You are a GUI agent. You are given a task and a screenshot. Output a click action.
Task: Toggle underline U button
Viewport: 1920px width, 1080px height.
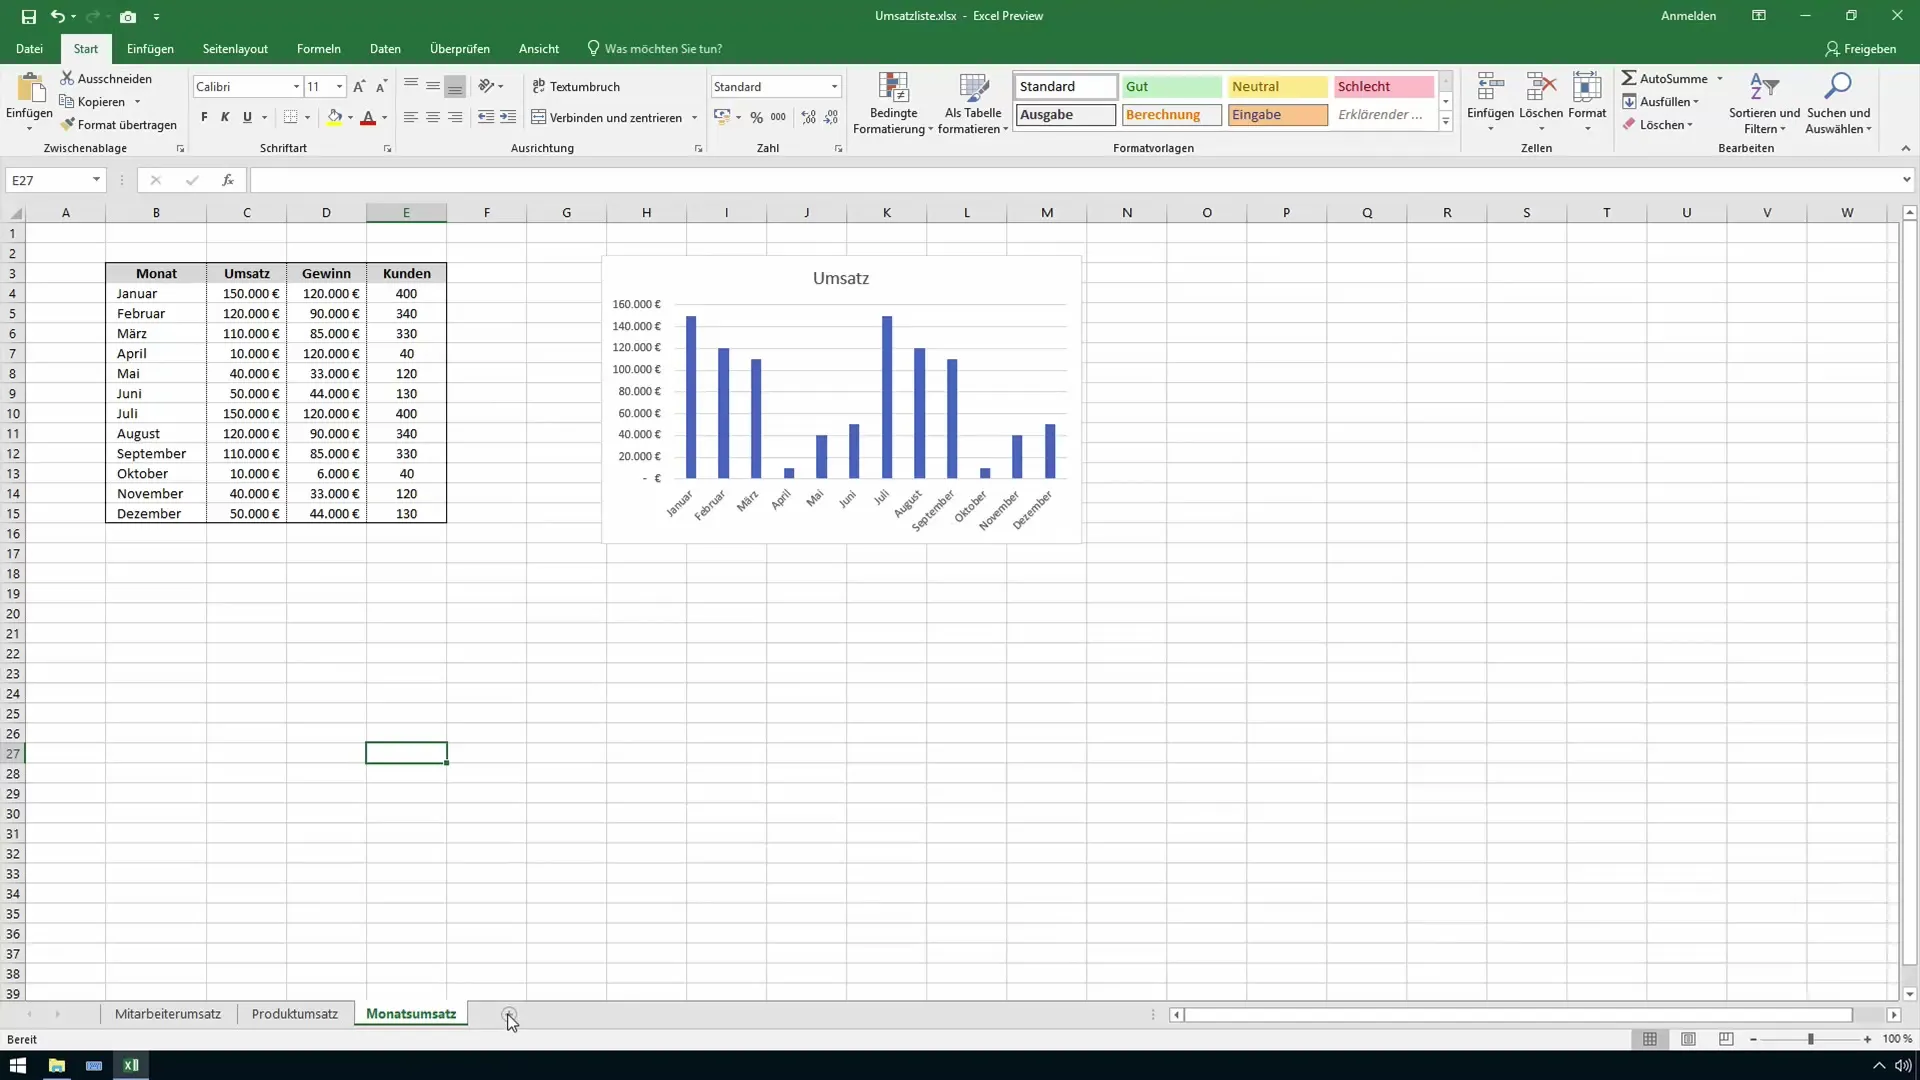[x=247, y=117]
